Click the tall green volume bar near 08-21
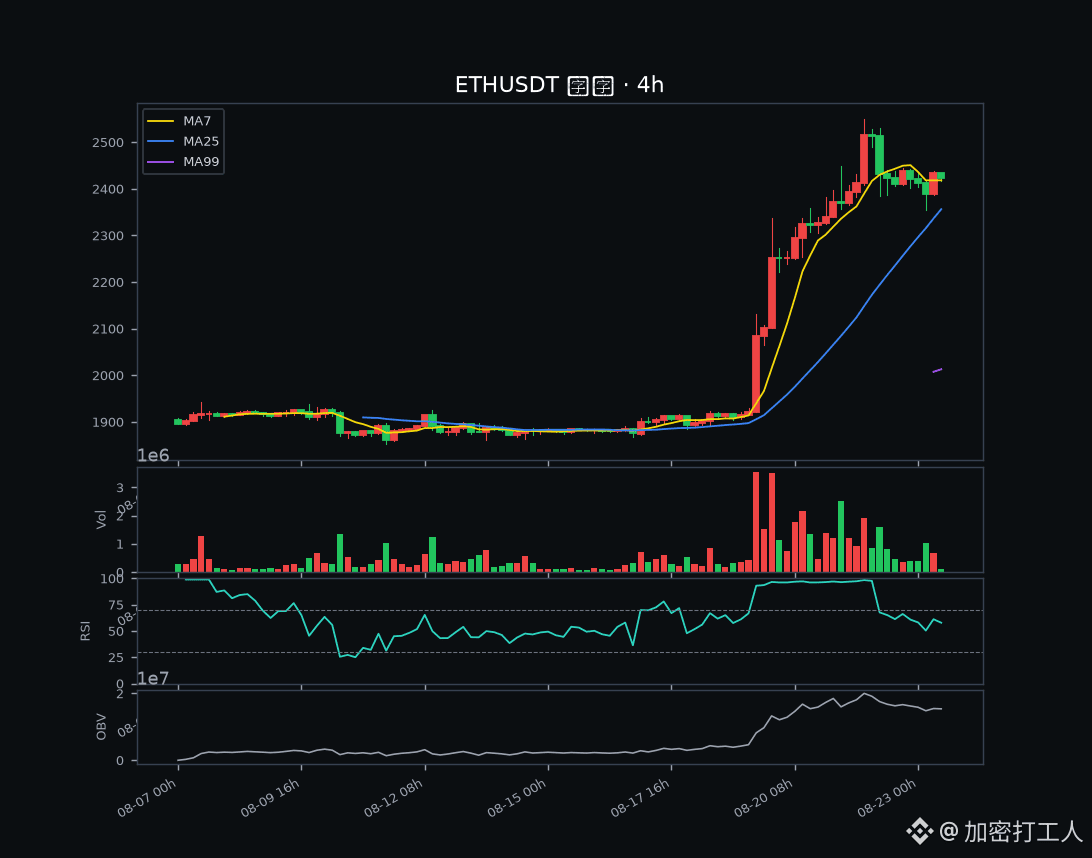Image resolution: width=1092 pixels, height=858 pixels. 841,536
